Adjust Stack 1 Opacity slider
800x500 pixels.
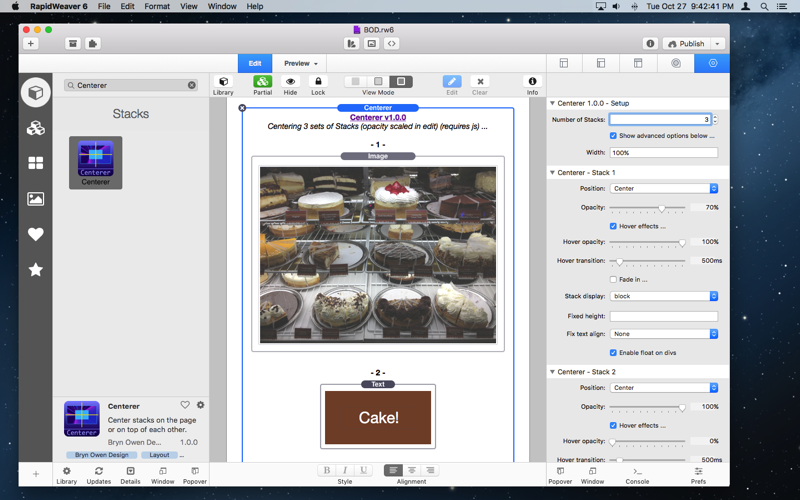click(x=662, y=208)
